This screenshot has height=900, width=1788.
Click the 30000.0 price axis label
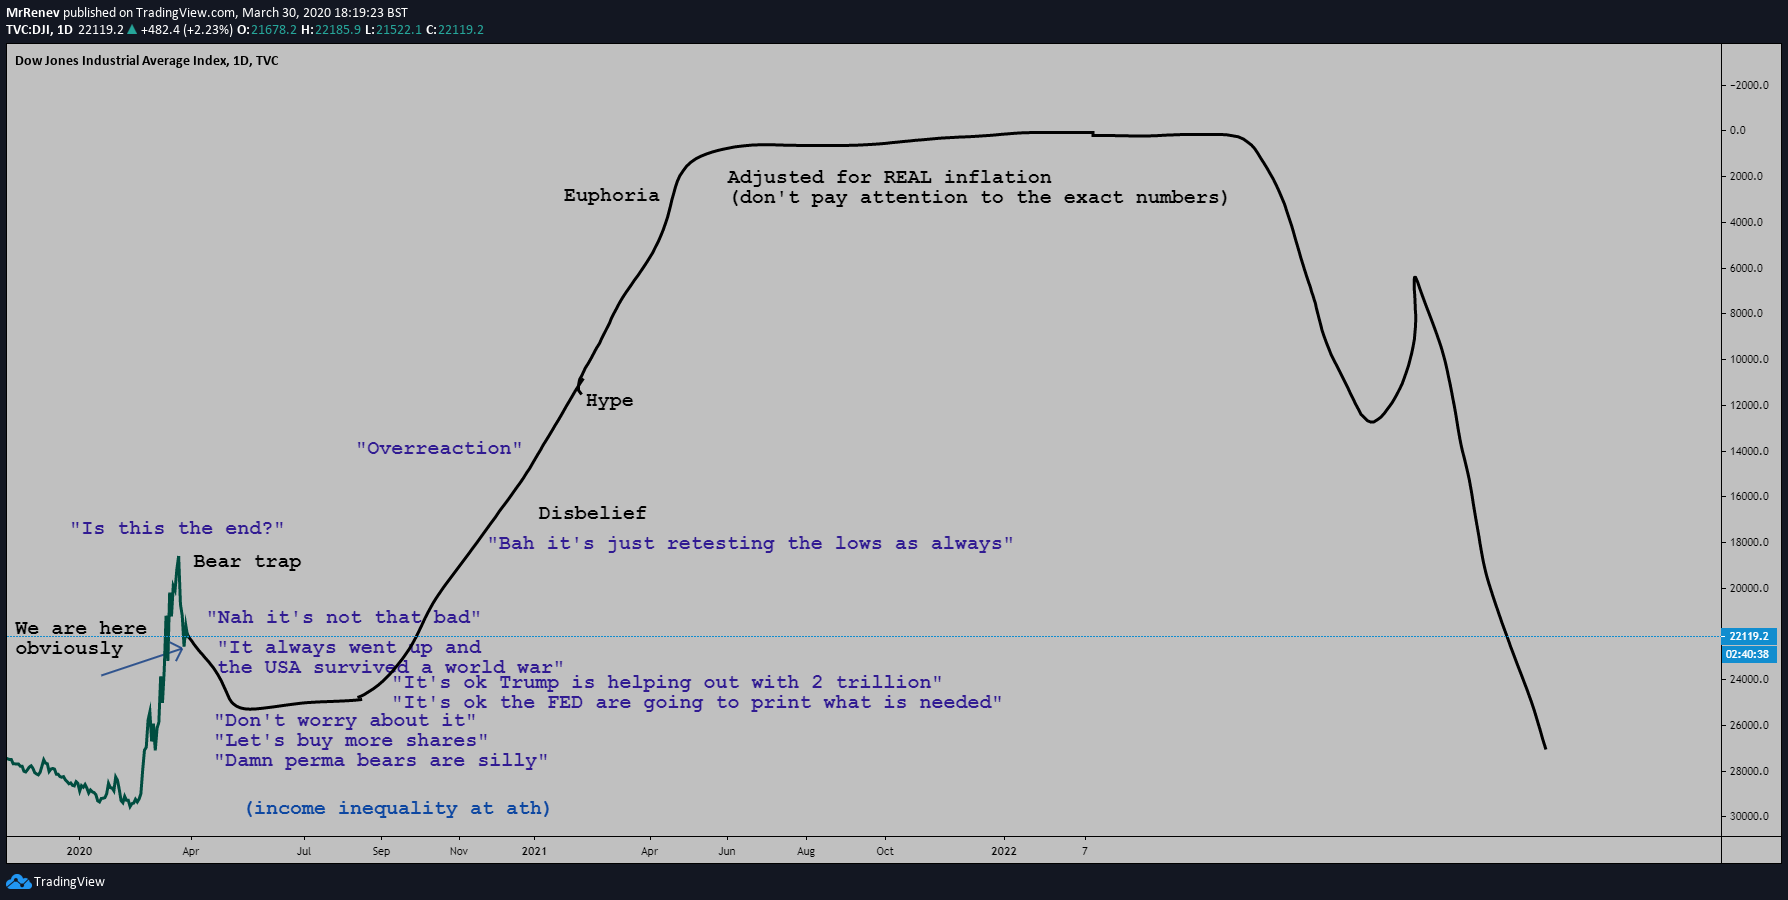tap(1749, 816)
